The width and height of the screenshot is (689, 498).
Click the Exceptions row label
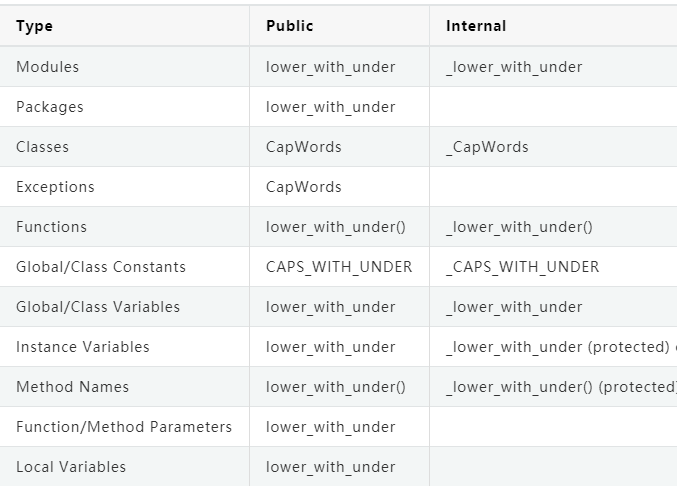[x=55, y=187]
